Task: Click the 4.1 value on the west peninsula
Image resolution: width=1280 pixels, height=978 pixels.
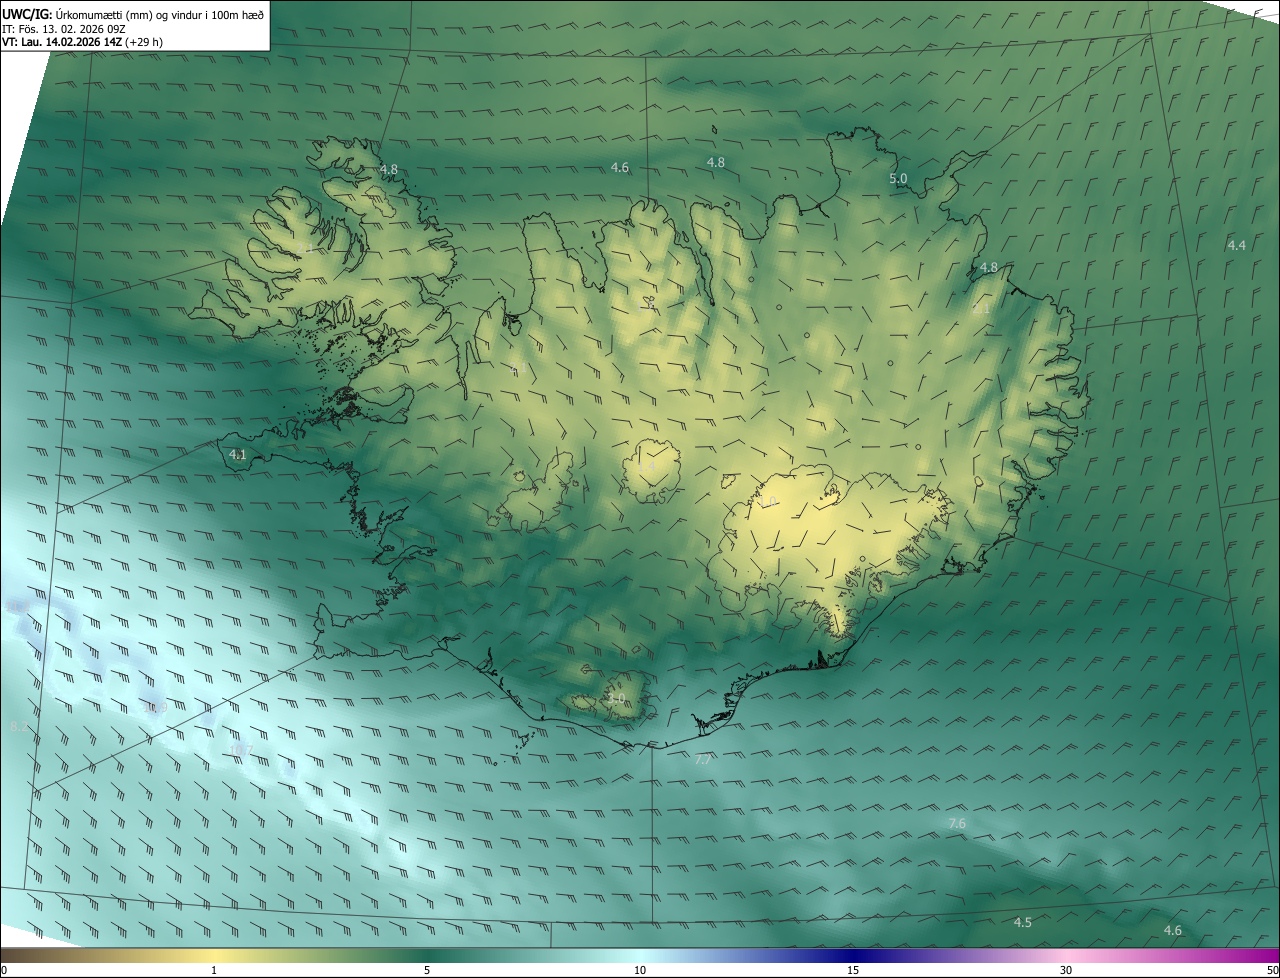Action: point(238,454)
